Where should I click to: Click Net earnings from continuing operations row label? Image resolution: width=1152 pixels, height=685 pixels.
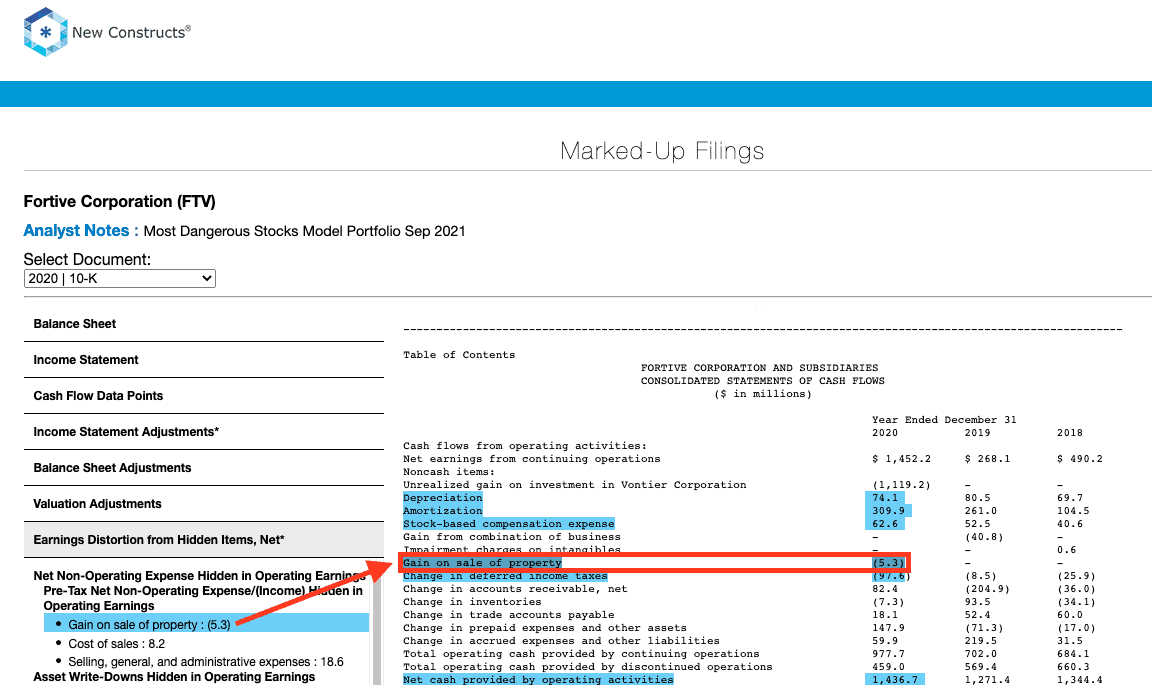point(531,459)
